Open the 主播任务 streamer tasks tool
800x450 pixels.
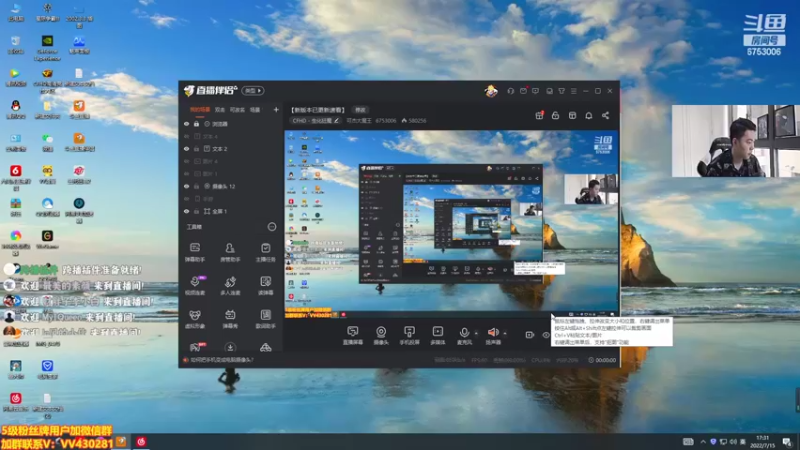(x=265, y=252)
